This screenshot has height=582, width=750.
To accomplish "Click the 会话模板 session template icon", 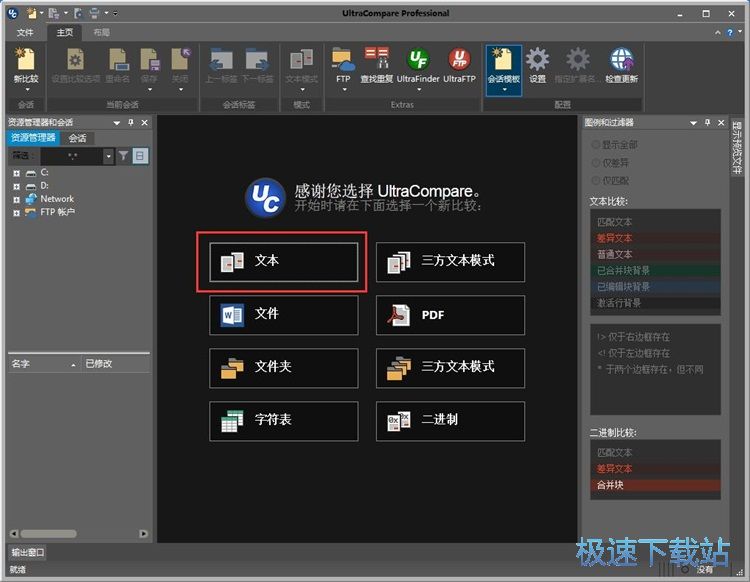I will tap(503, 60).
